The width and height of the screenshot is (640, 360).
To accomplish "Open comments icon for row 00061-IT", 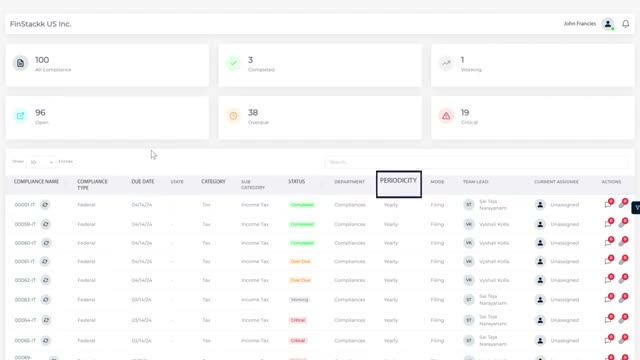I will [609, 260].
